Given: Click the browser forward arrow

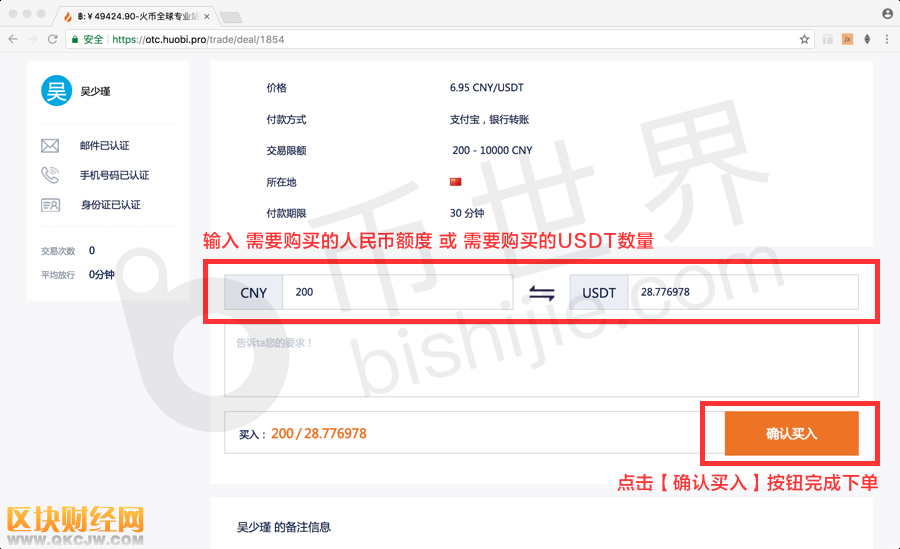Looking at the screenshot, I should [33, 39].
